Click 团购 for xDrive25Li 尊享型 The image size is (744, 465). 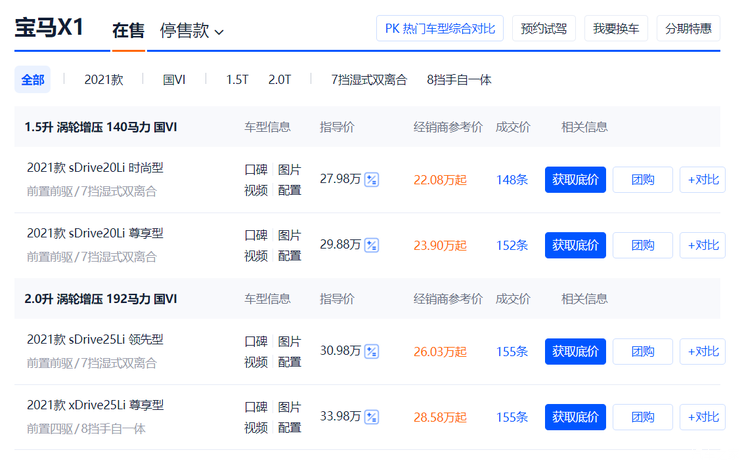coord(642,417)
